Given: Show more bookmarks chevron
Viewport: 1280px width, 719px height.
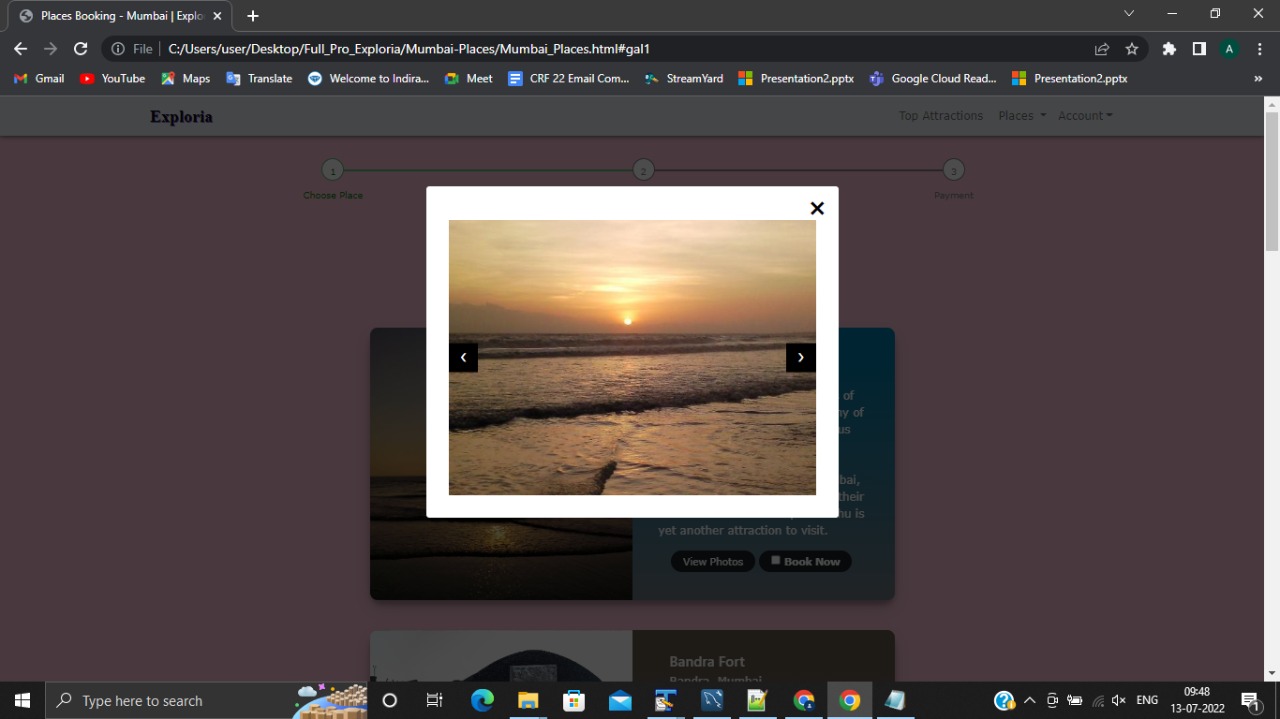Looking at the screenshot, I should (x=1258, y=78).
